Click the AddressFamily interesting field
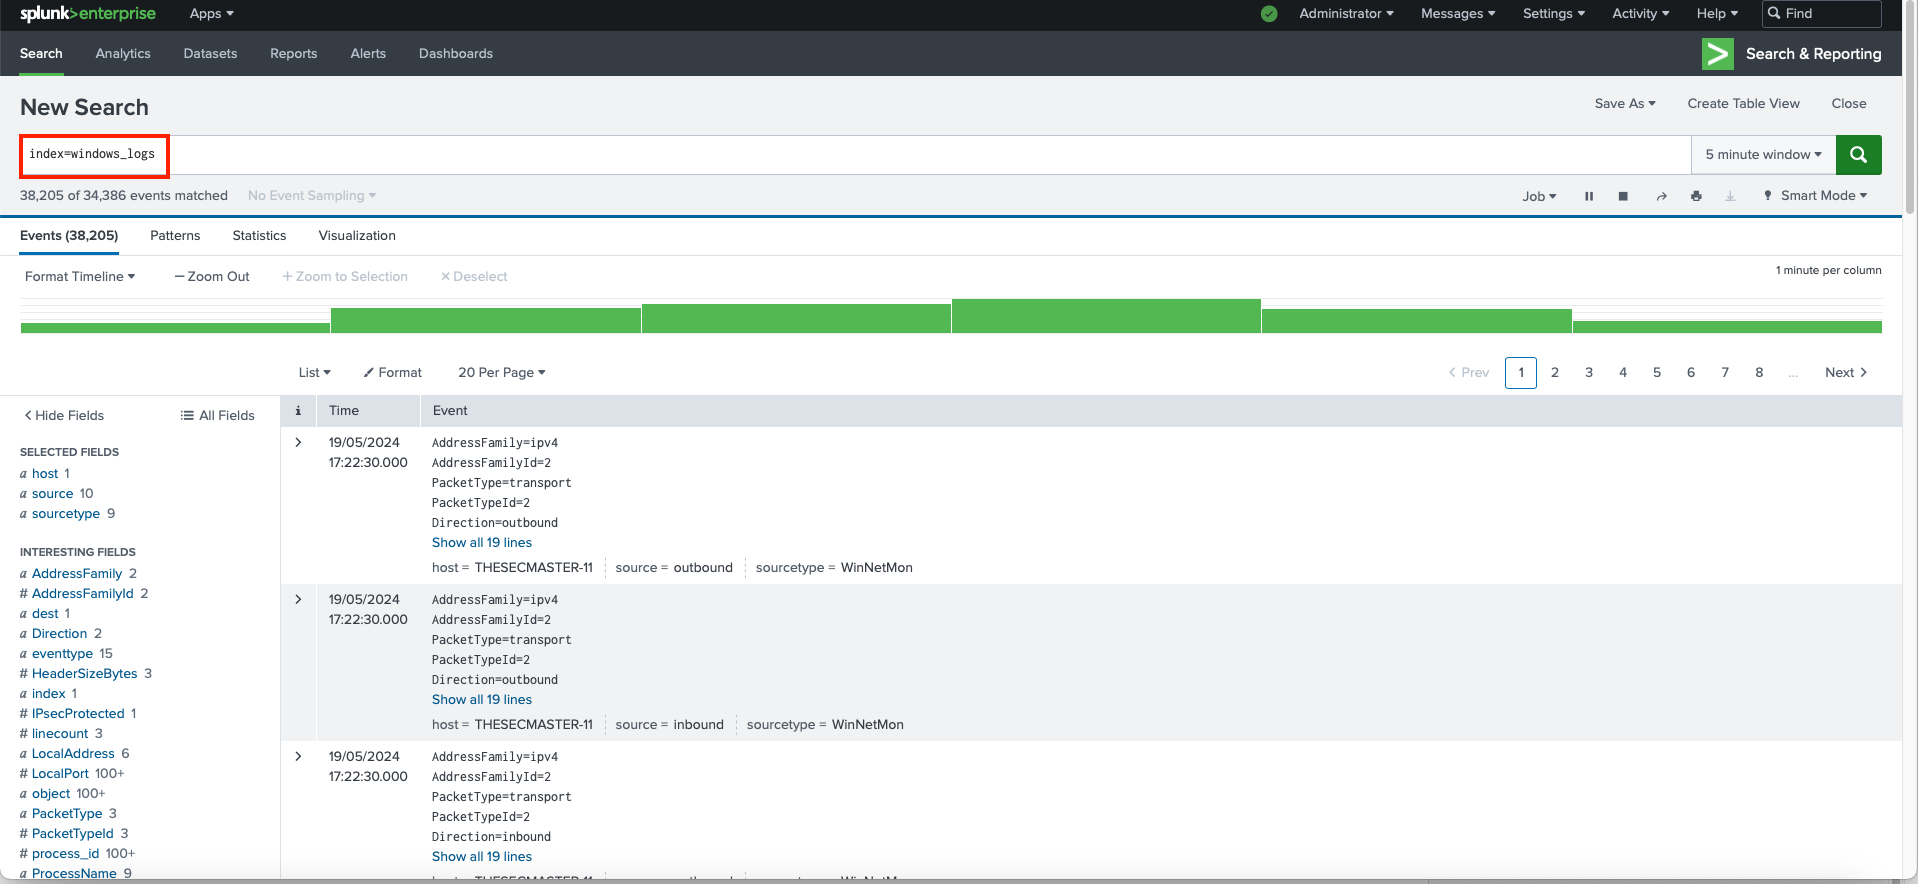 tap(77, 574)
